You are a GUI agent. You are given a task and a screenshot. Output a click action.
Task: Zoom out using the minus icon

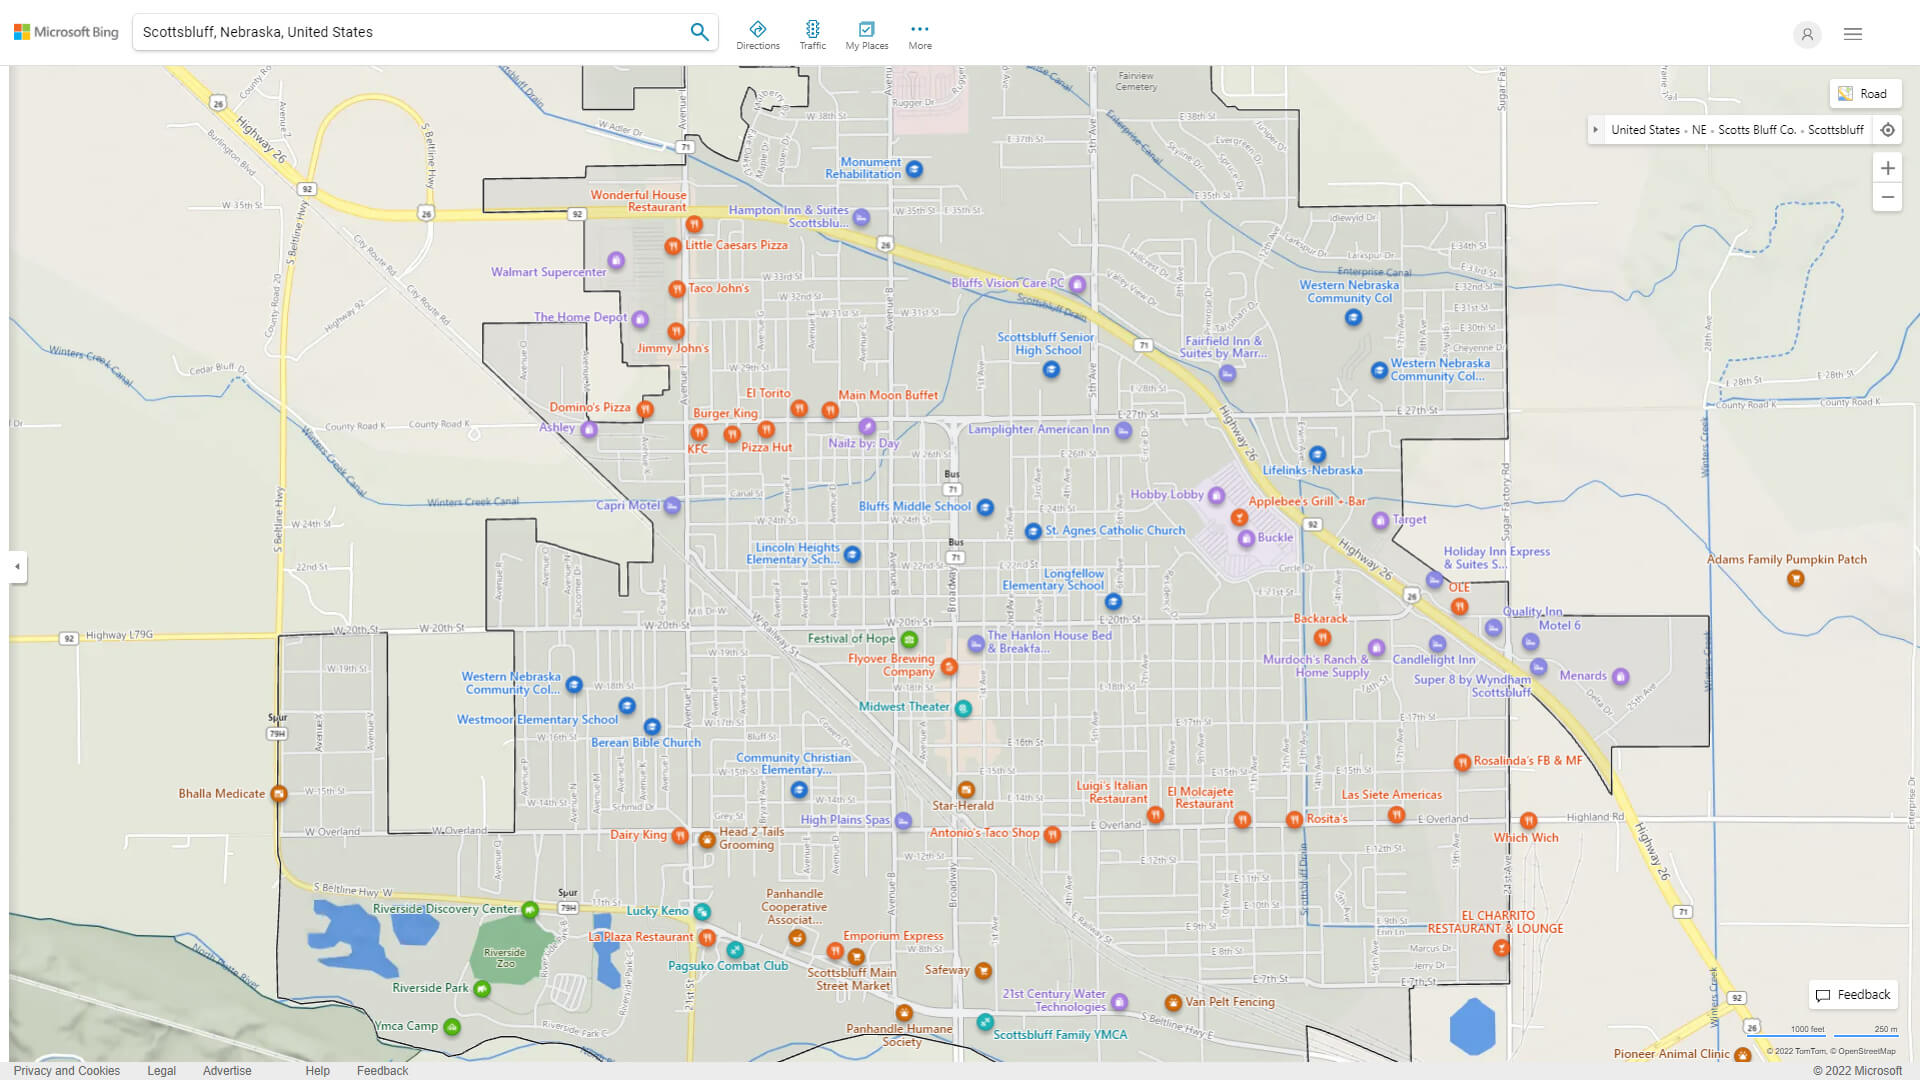(x=1888, y=197)
